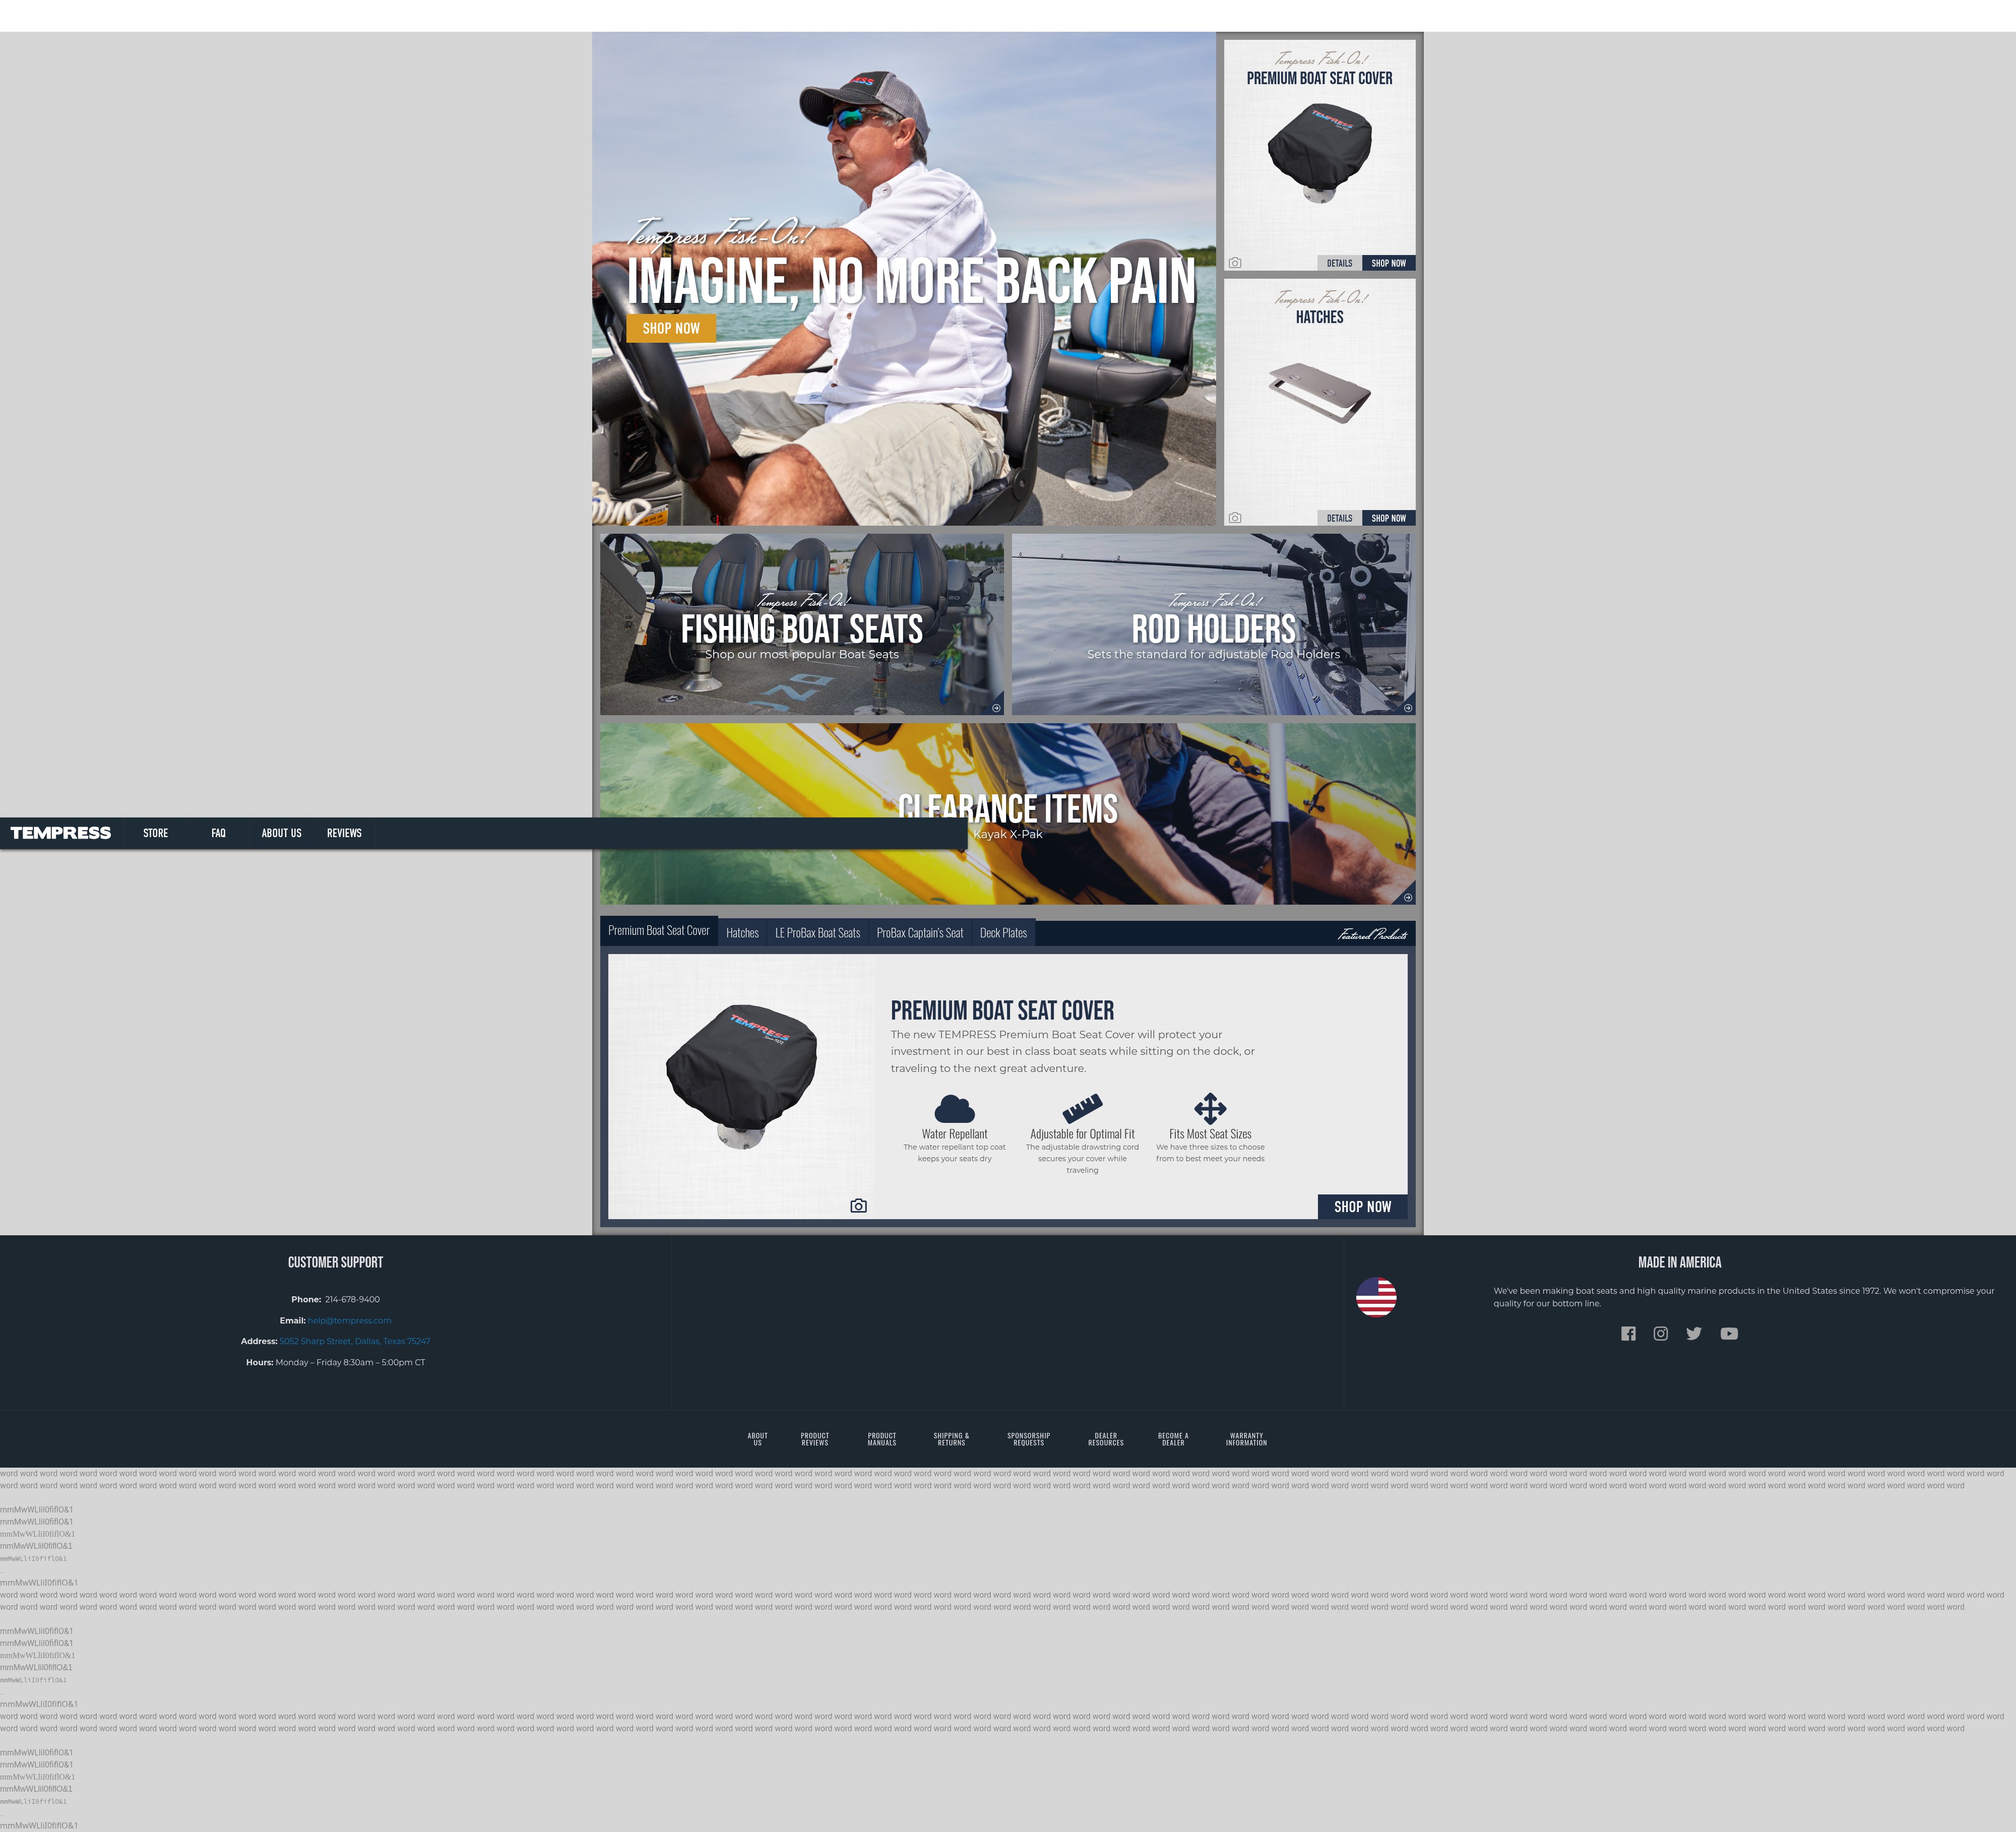Click Shop Now on the Hatches card
The height and width of the screenshot is (1832, 2016).
coord(1388,518)
